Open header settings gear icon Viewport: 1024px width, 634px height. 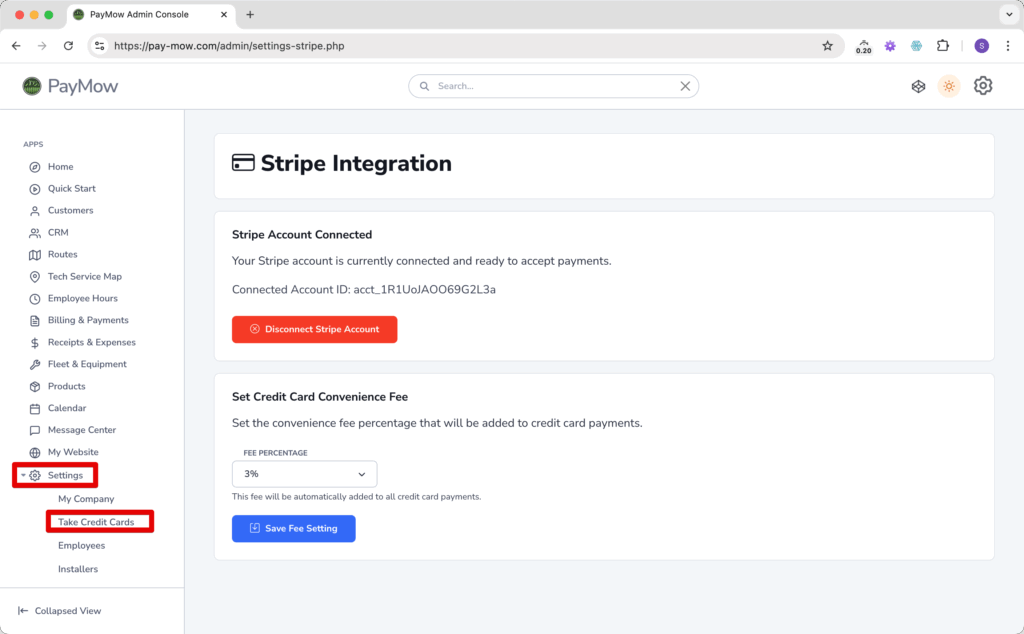983,86
